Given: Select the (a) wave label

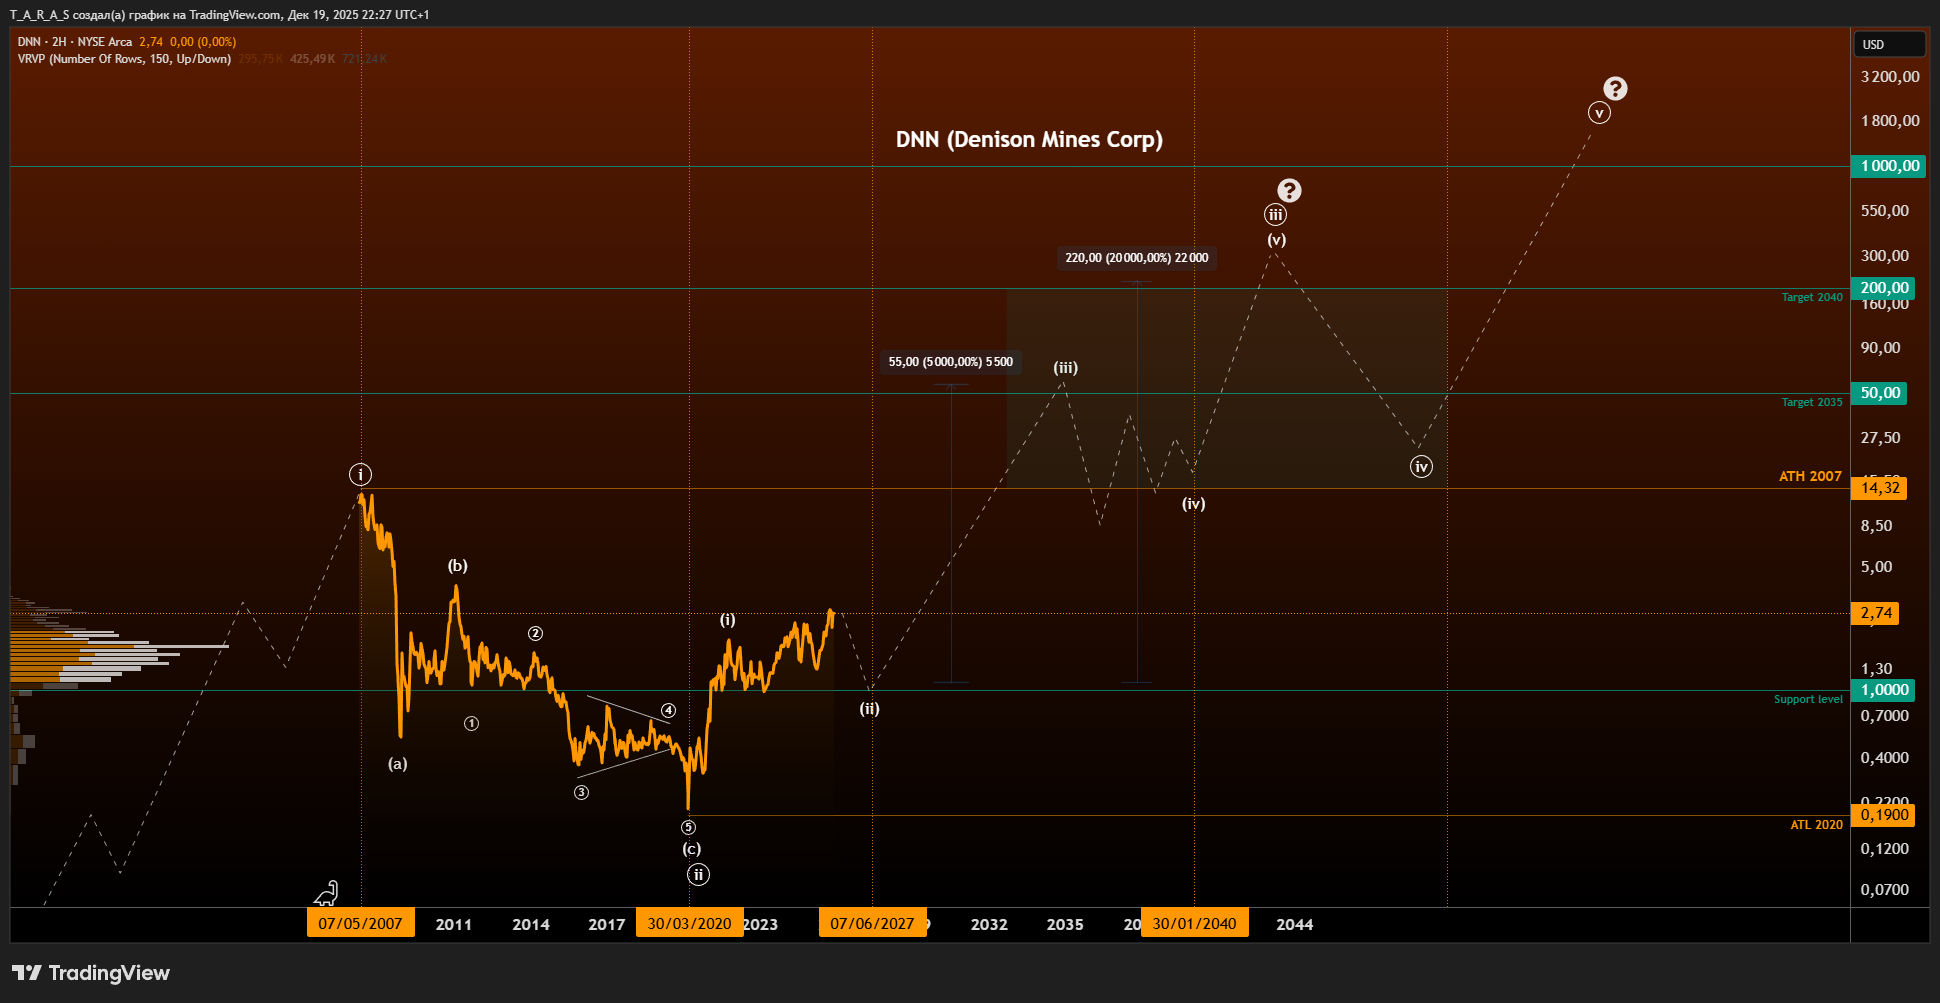Looking at the screenshot, I should click(397, 764).
